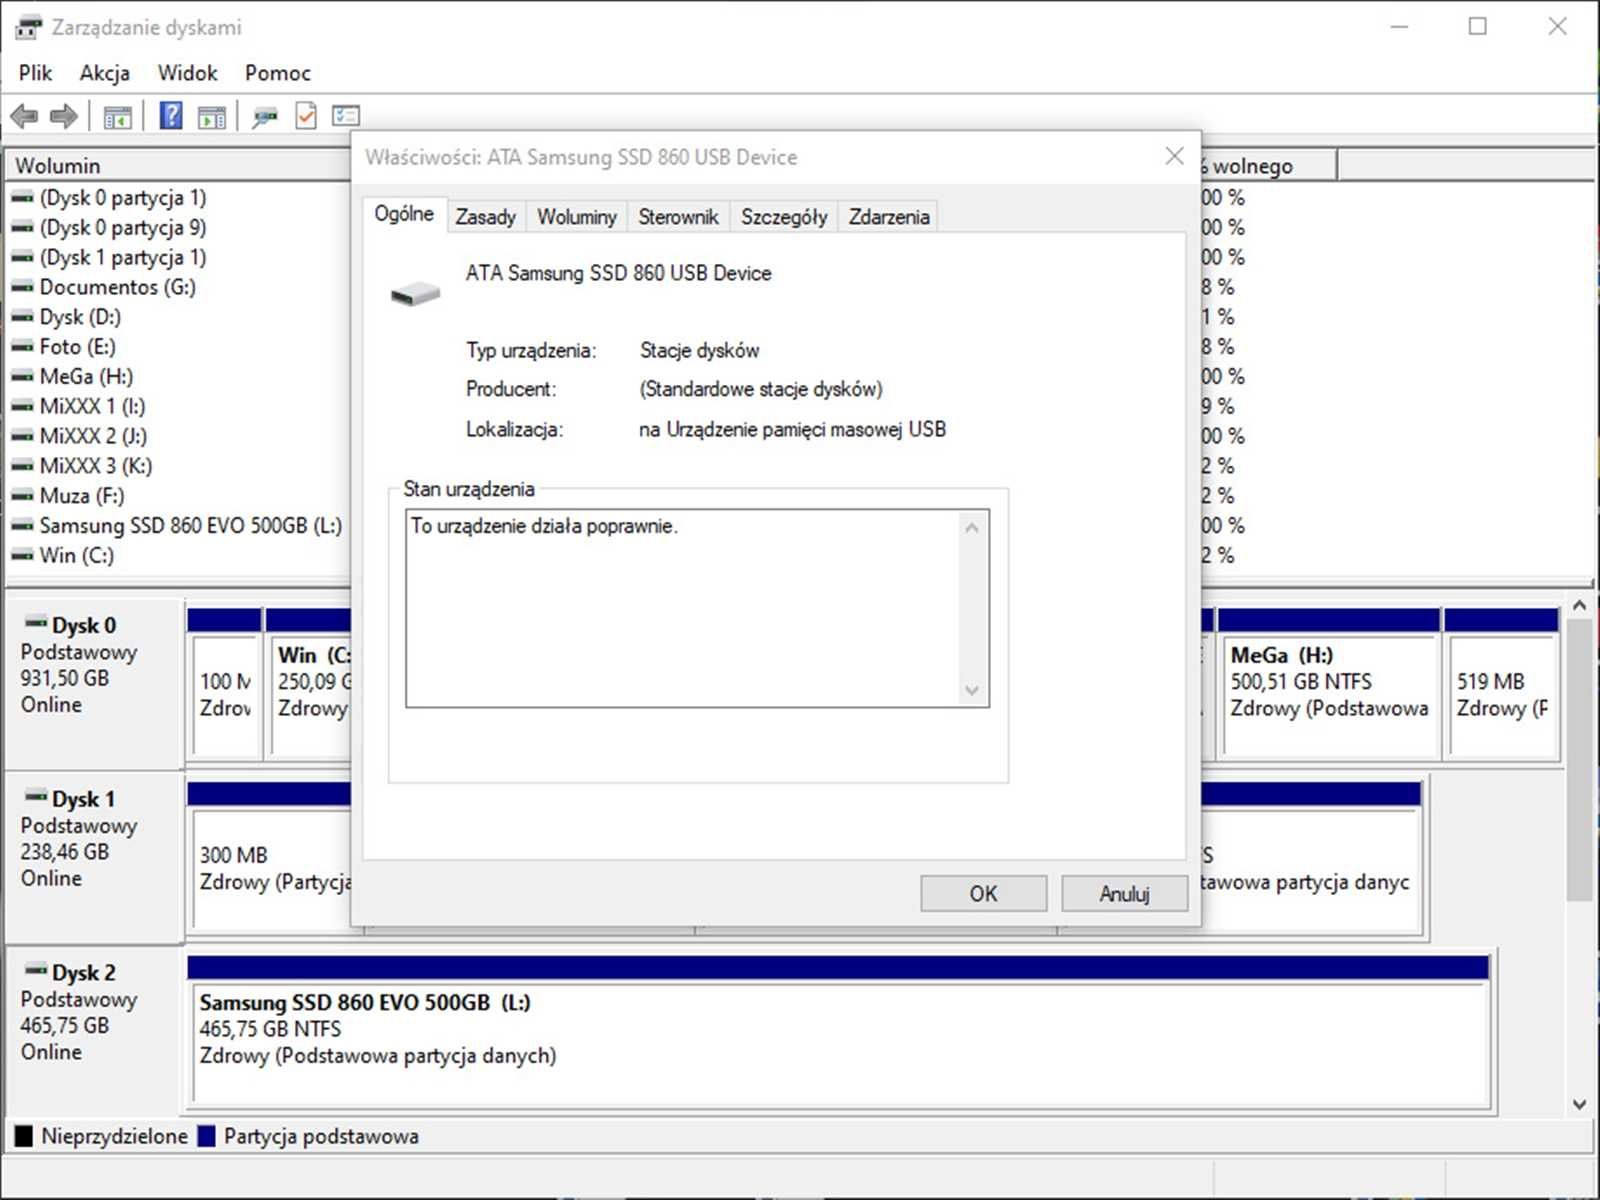The height and width of the screenshot is (1200, 1600).
Task: Click the action pane toolbar icon
Action: coord(212,117)
